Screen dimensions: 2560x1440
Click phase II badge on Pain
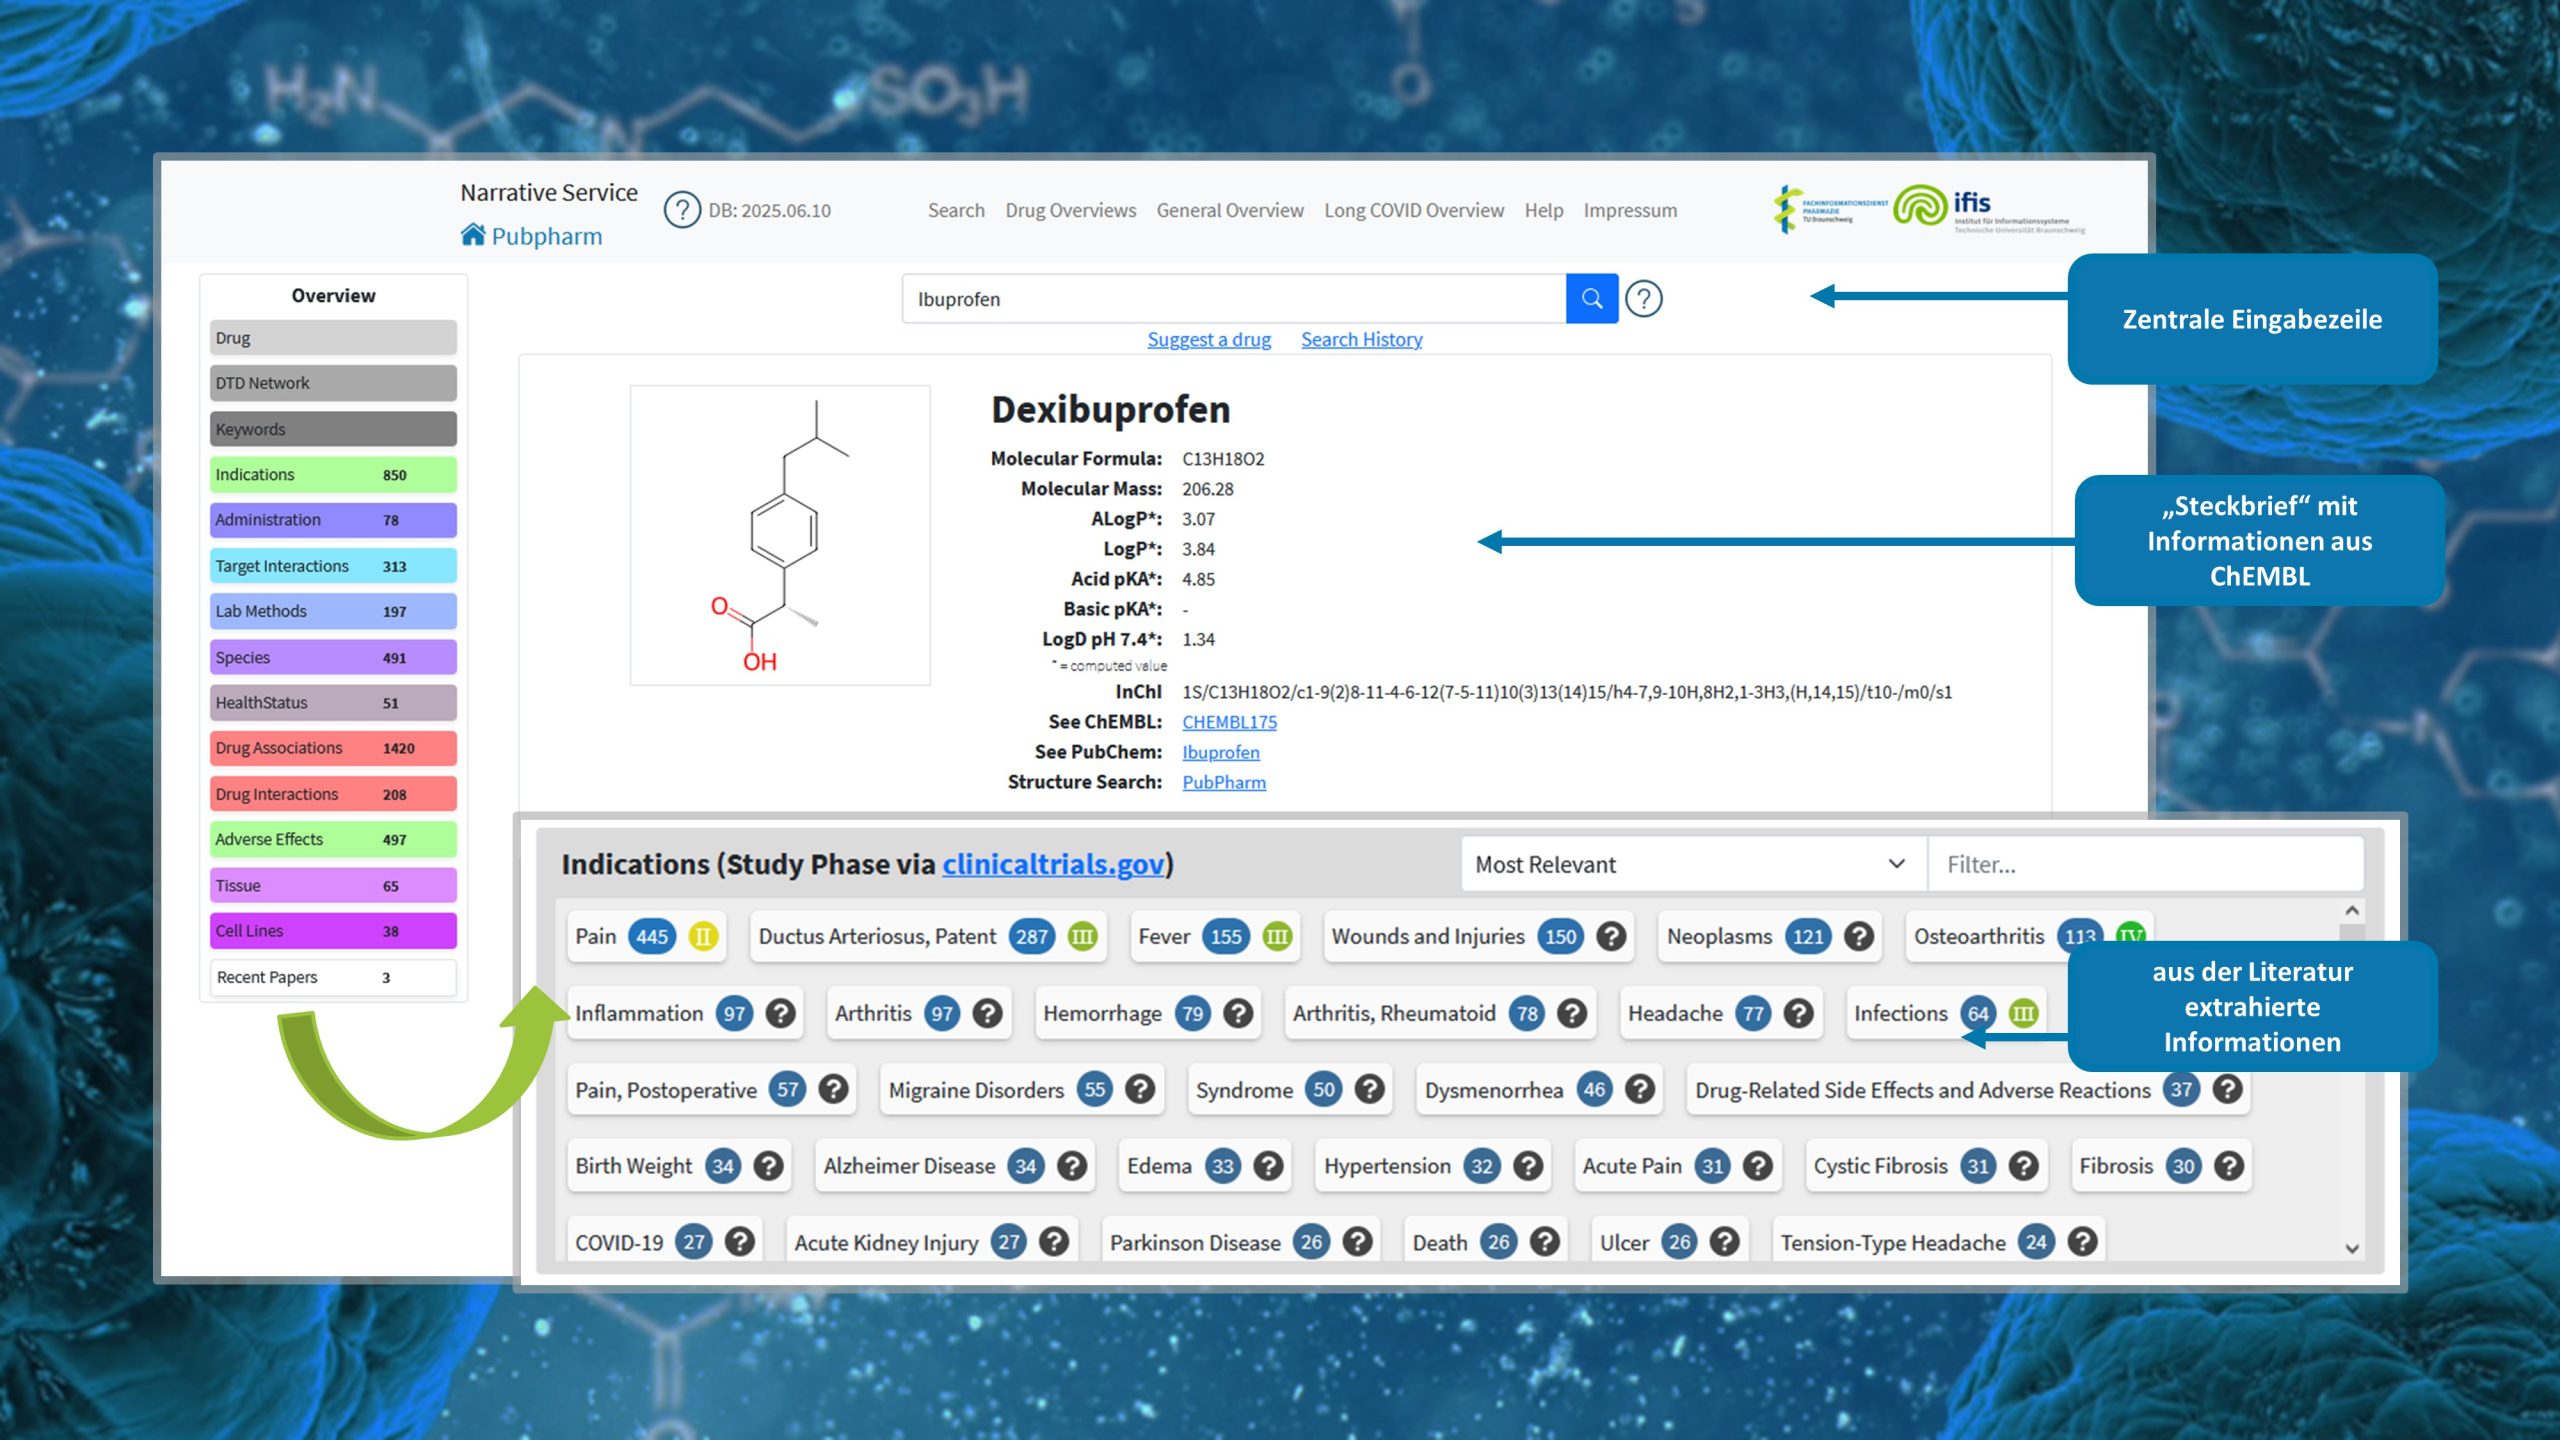click(703, 936)
